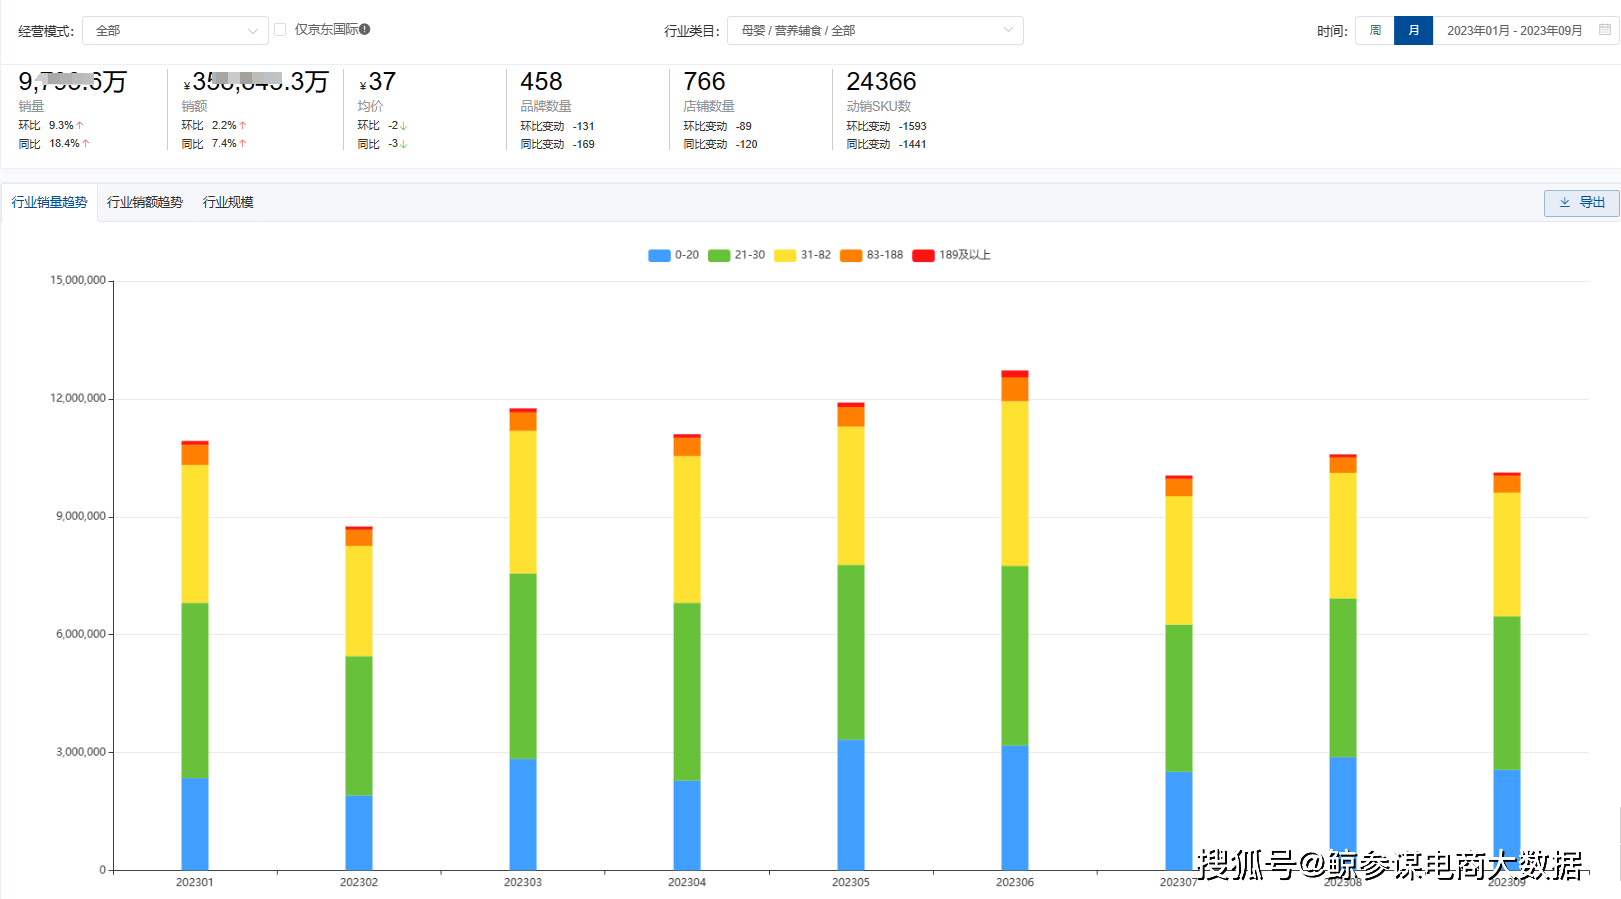Click the info icon next to 仅京东国际

(x=365, y=30)
